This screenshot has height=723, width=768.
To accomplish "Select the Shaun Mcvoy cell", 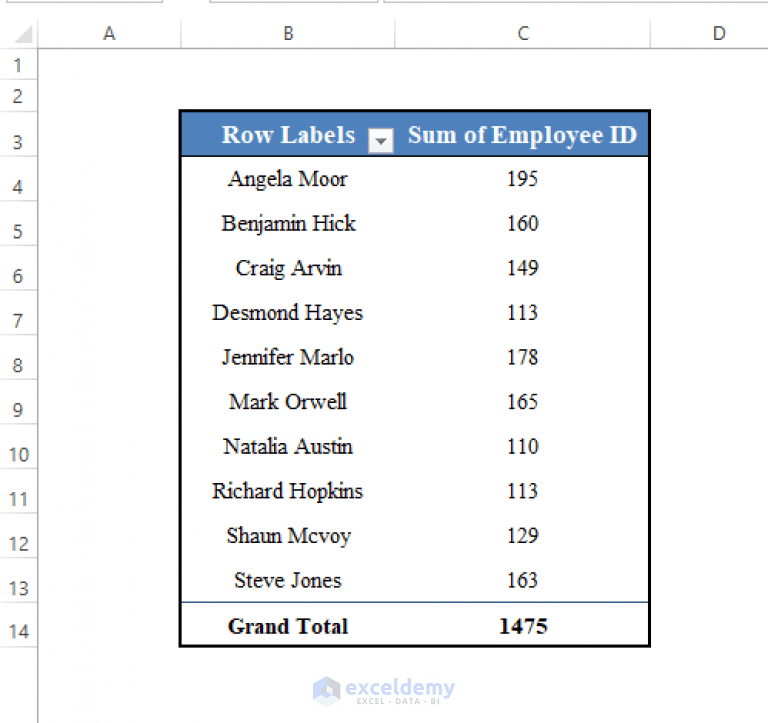I will (x=288, y=535).
